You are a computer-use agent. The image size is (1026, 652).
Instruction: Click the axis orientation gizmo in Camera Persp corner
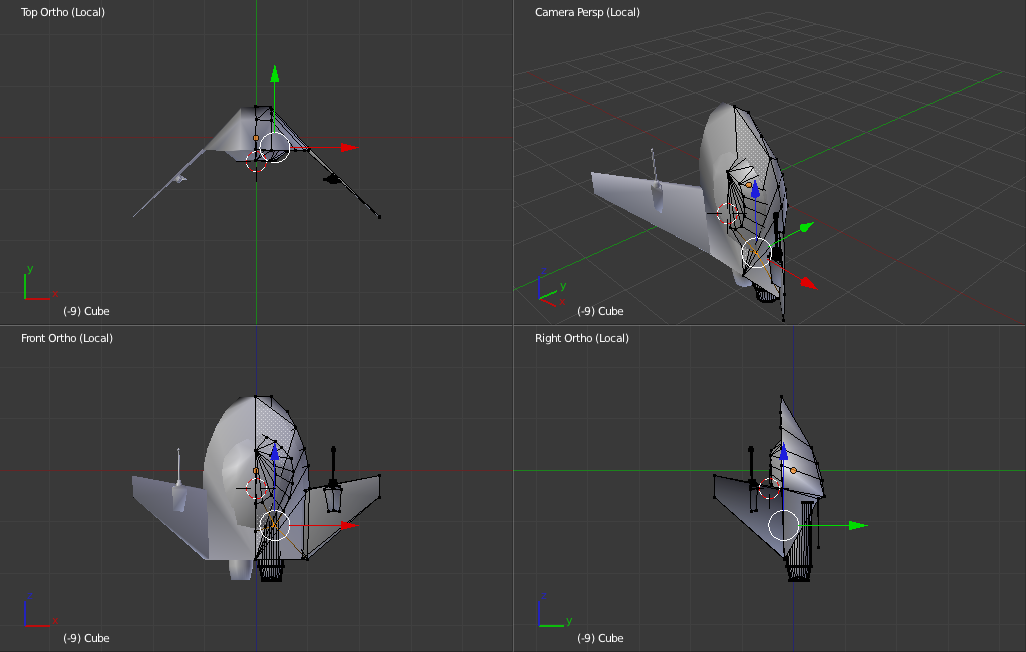pos(548,289)
